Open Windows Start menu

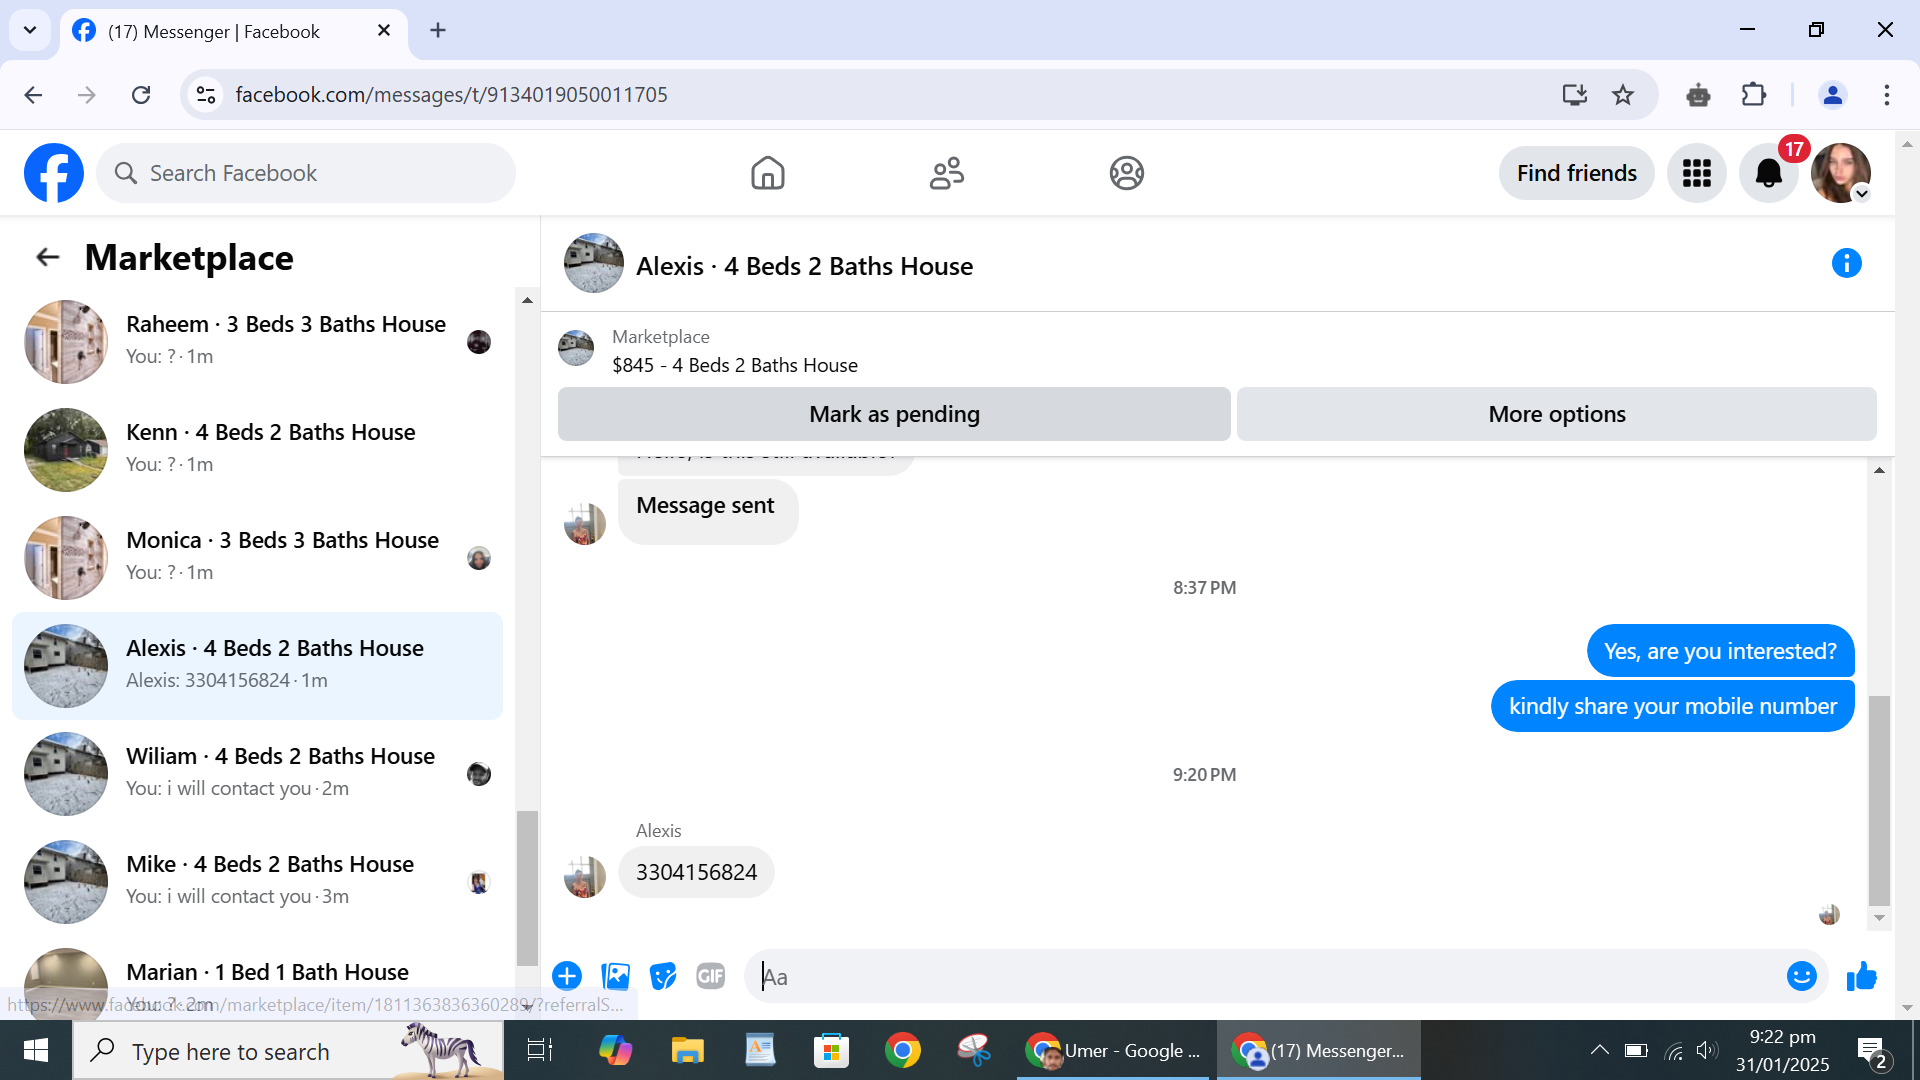tap(36, 1050)
